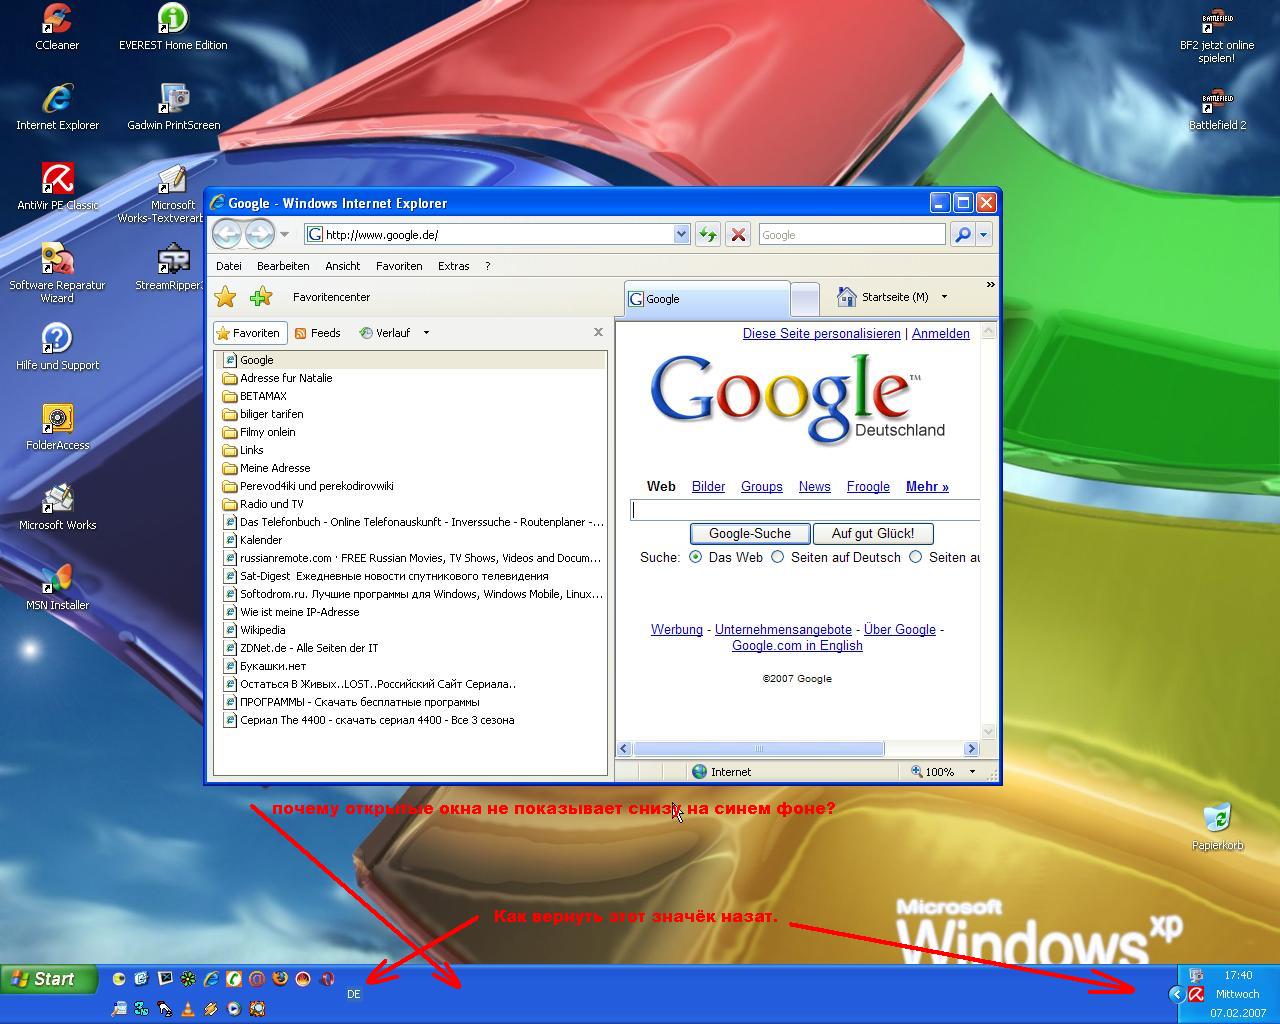The image size is (1280, 1024).
Task: Open the Favoriten menu in the menu bar
Action: click(399, 266)
